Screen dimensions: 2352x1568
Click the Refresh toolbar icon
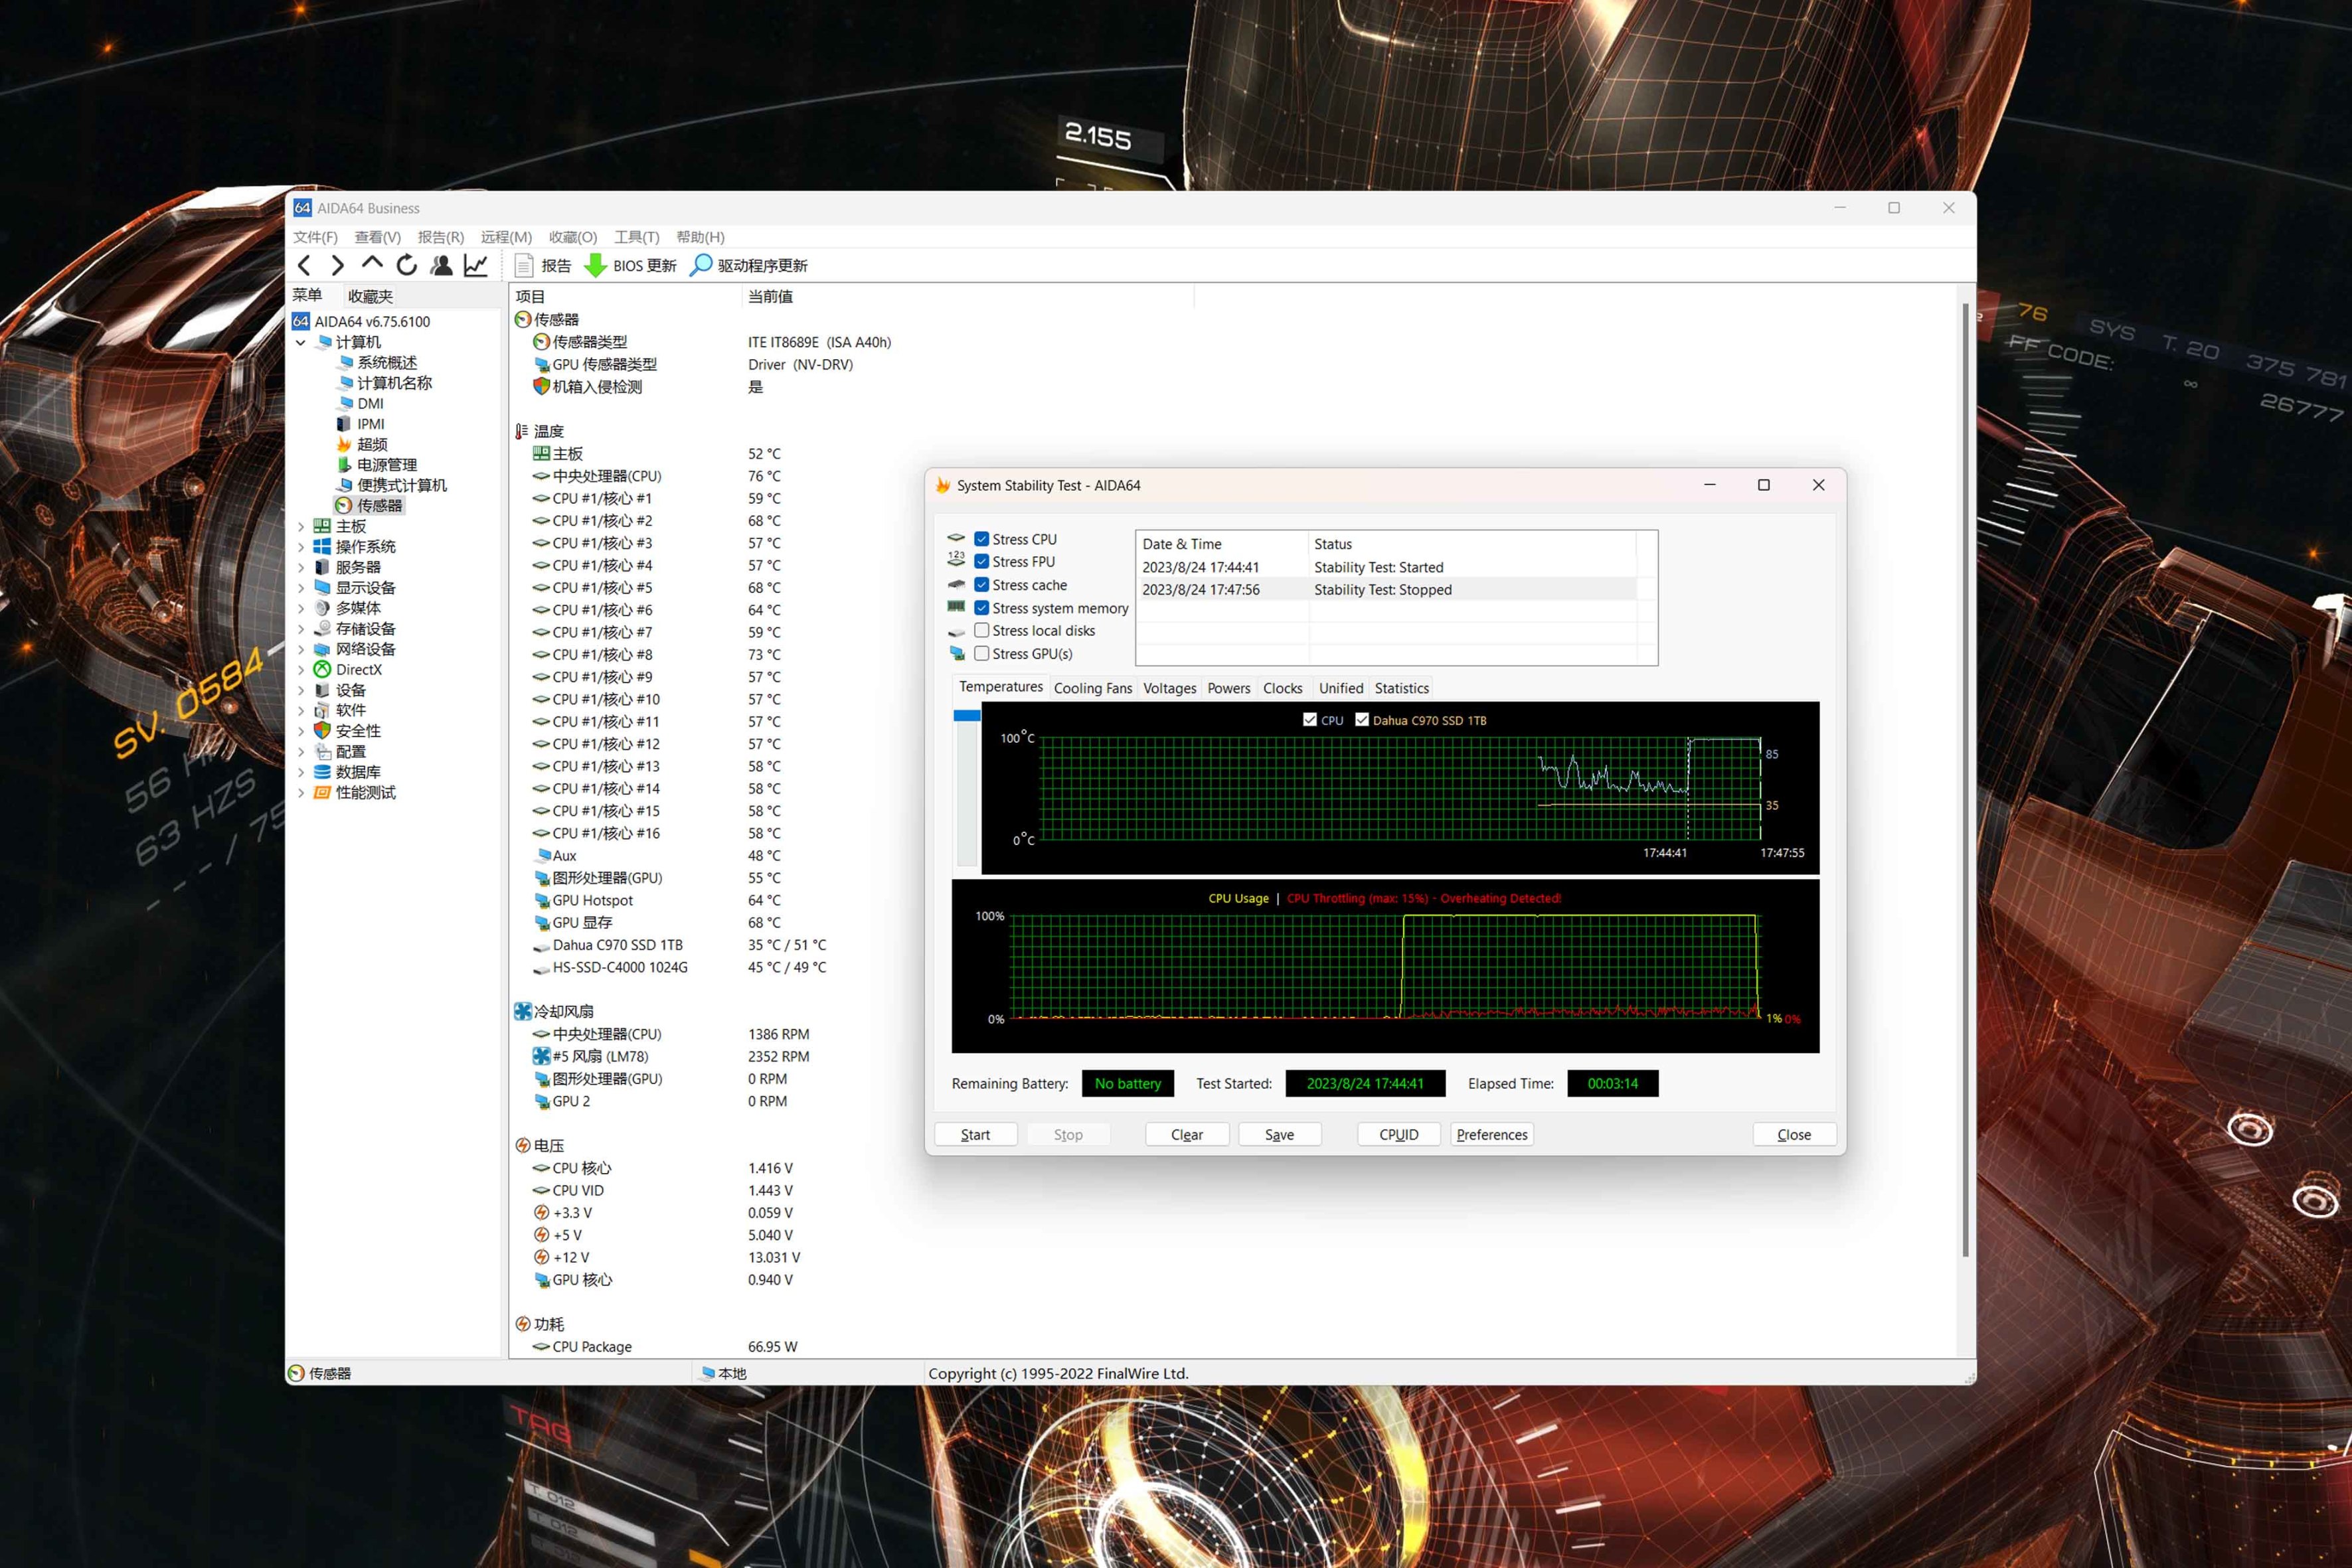(x=406, y=265)
